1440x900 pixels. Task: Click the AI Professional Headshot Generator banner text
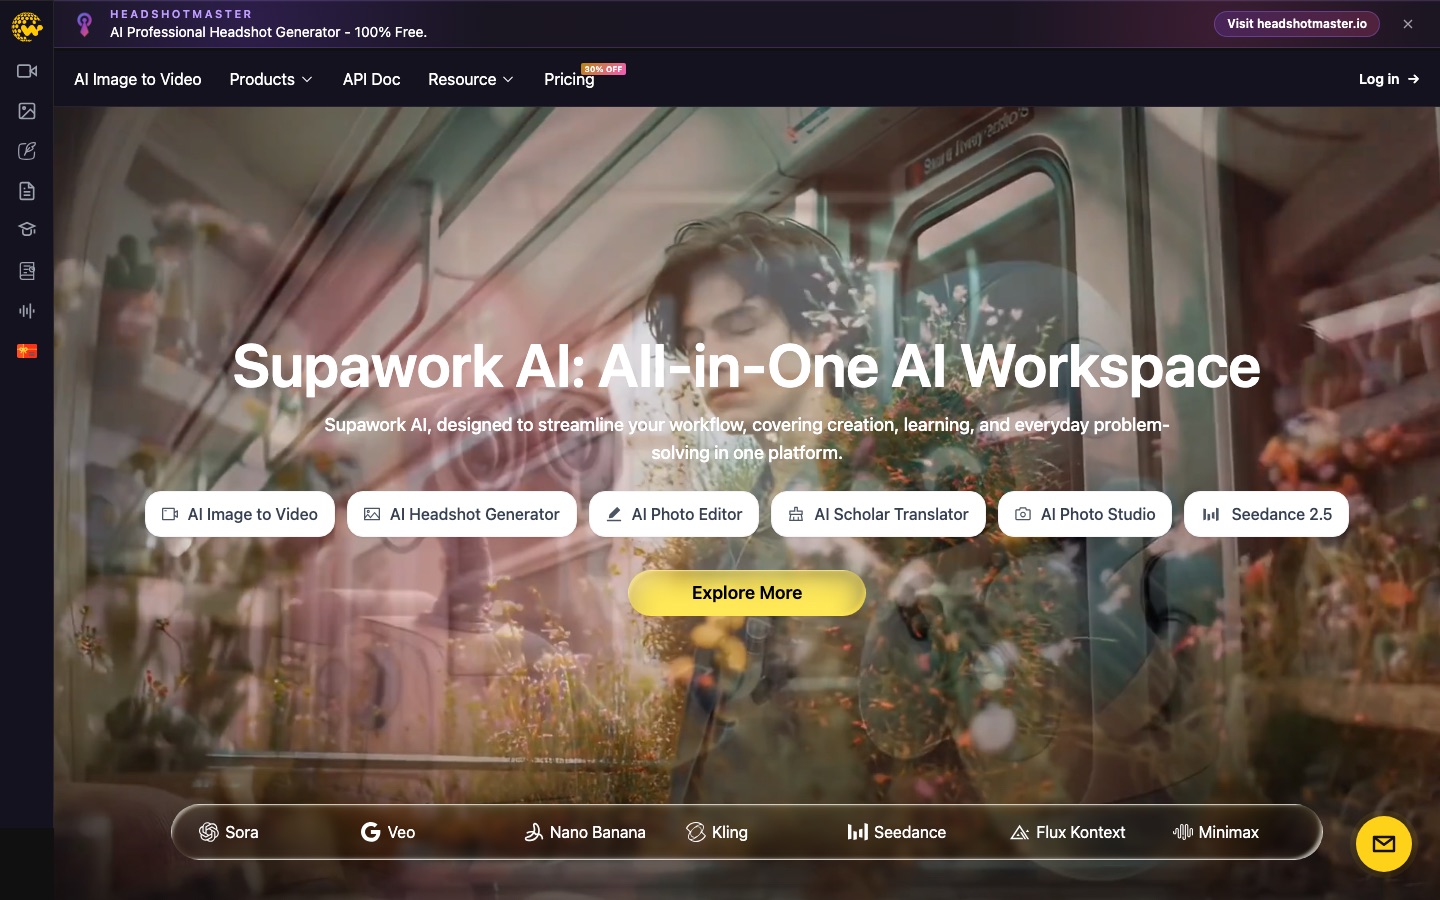268,32
